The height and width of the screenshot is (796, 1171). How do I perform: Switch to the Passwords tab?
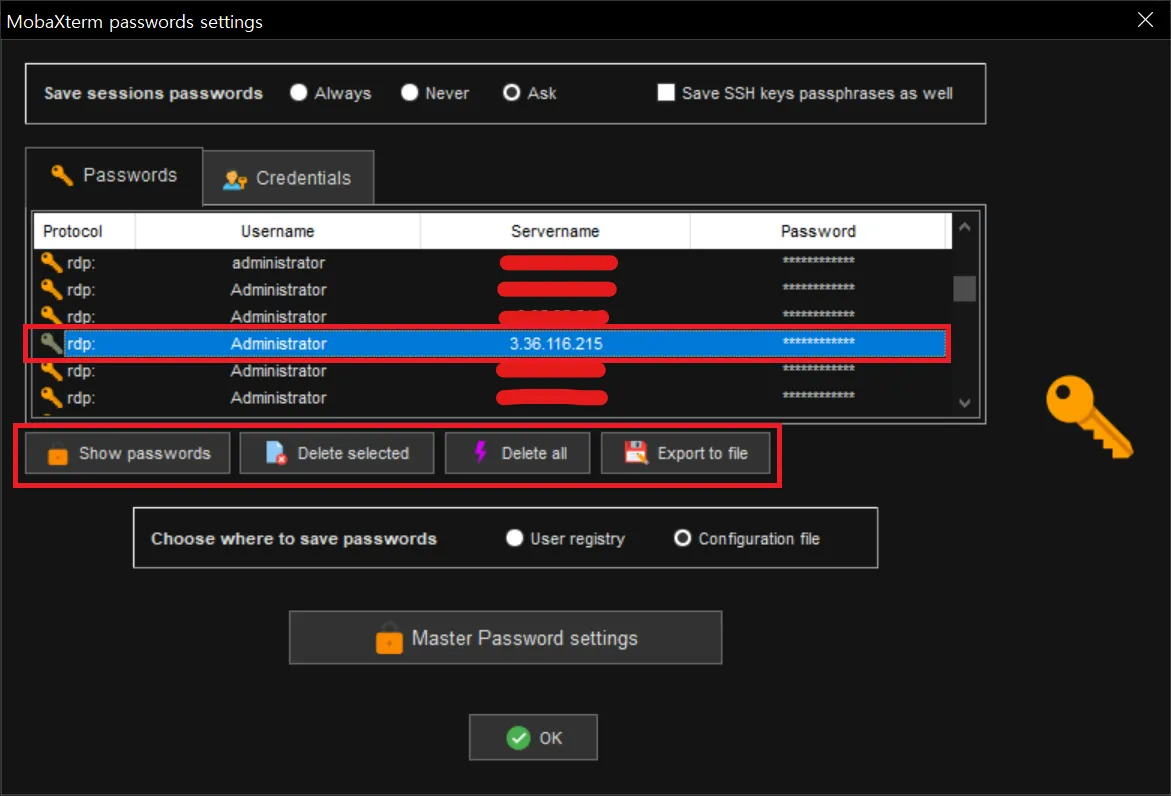point(114,176)
